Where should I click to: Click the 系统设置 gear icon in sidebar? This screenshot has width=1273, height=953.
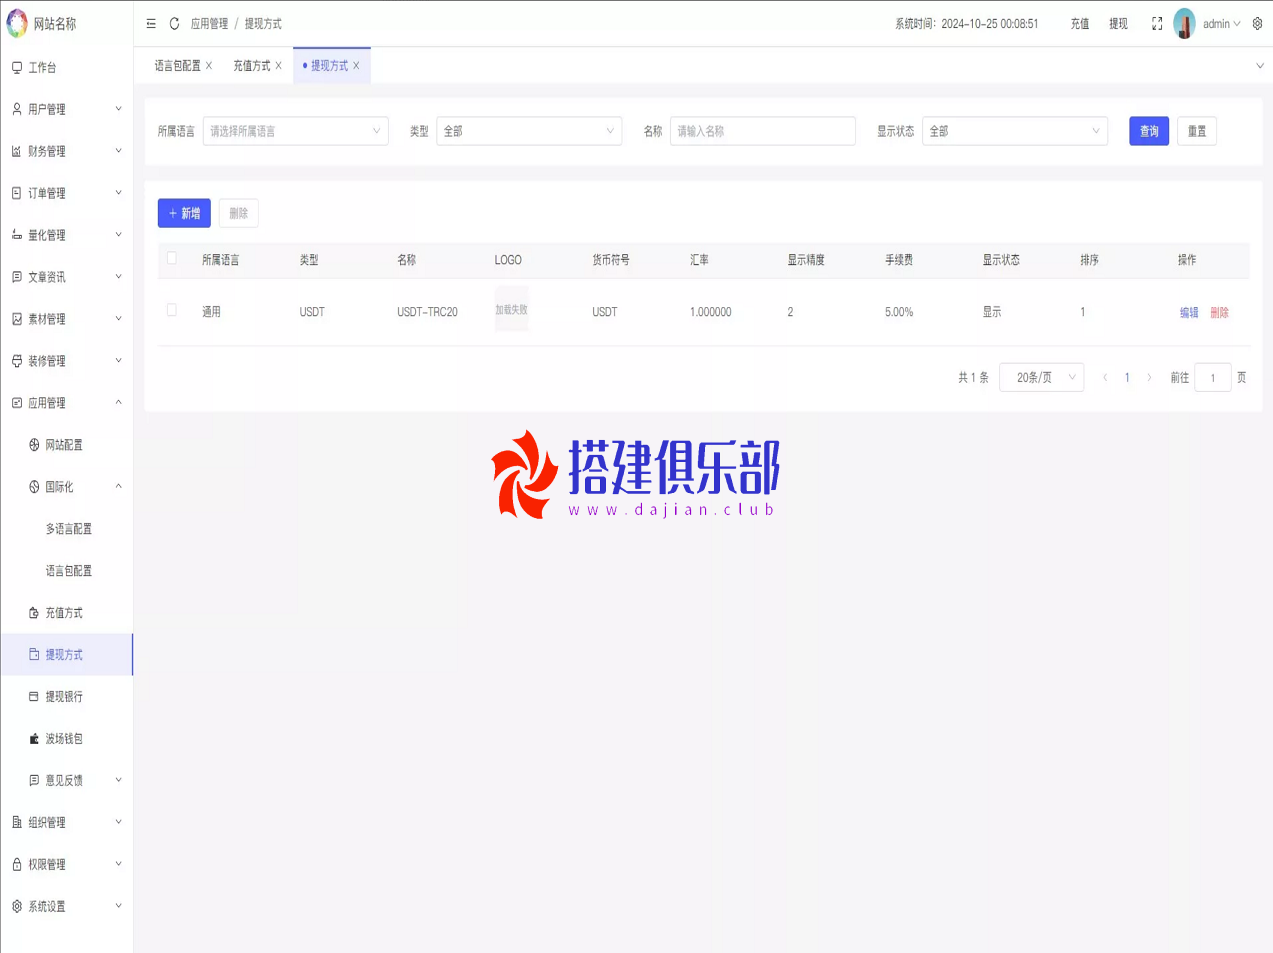tap(17, 906)
